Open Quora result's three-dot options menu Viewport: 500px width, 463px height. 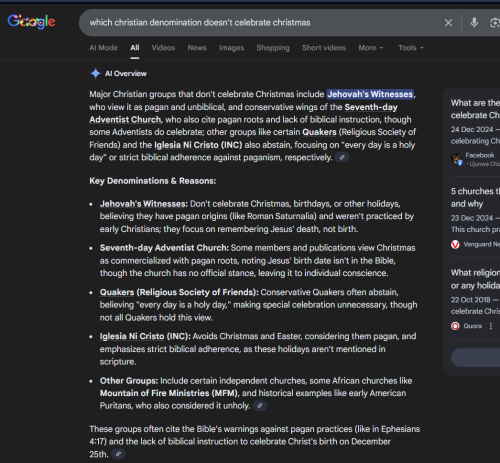click(491, 326)
